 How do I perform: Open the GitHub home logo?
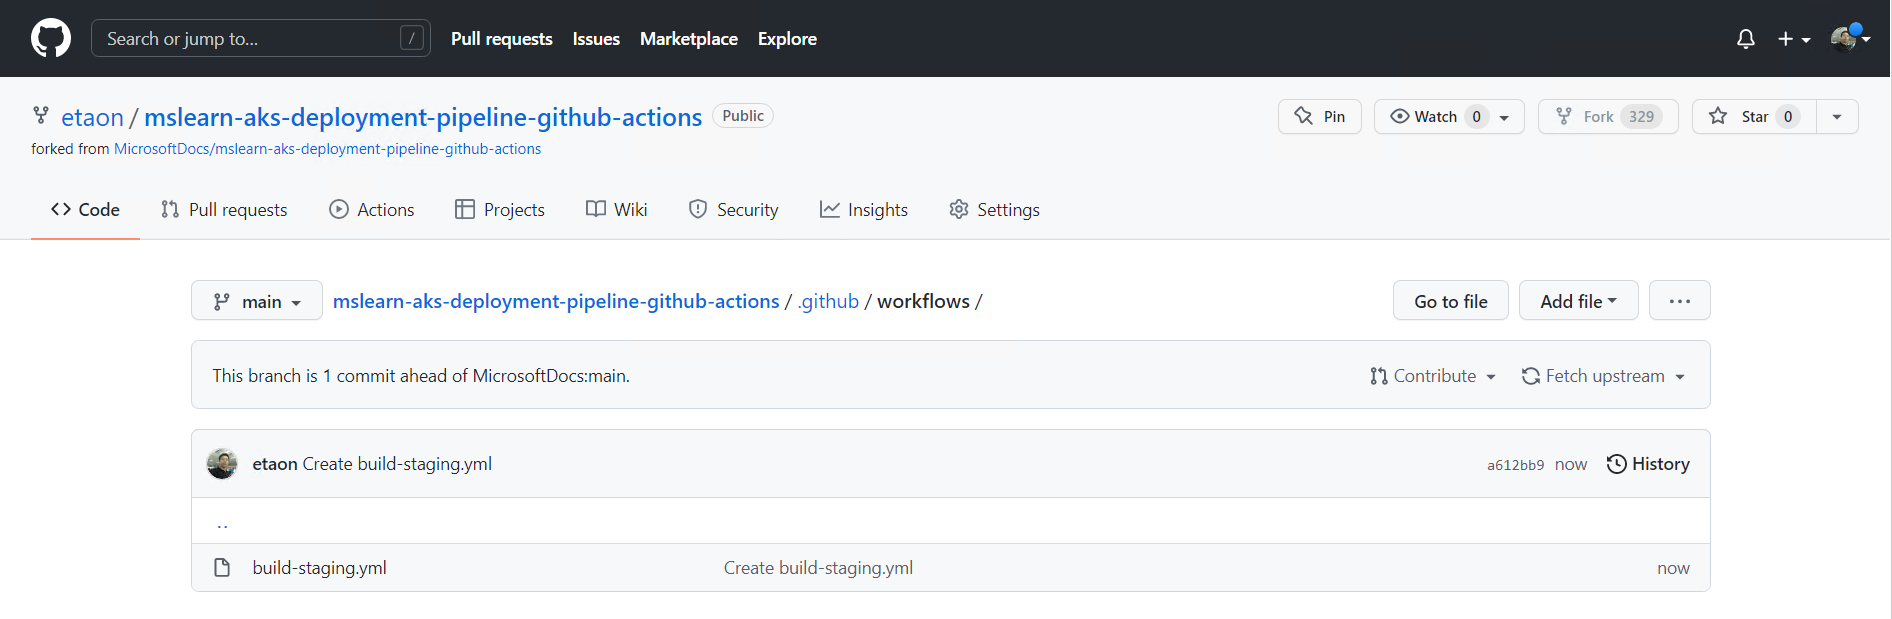point(51,38)
